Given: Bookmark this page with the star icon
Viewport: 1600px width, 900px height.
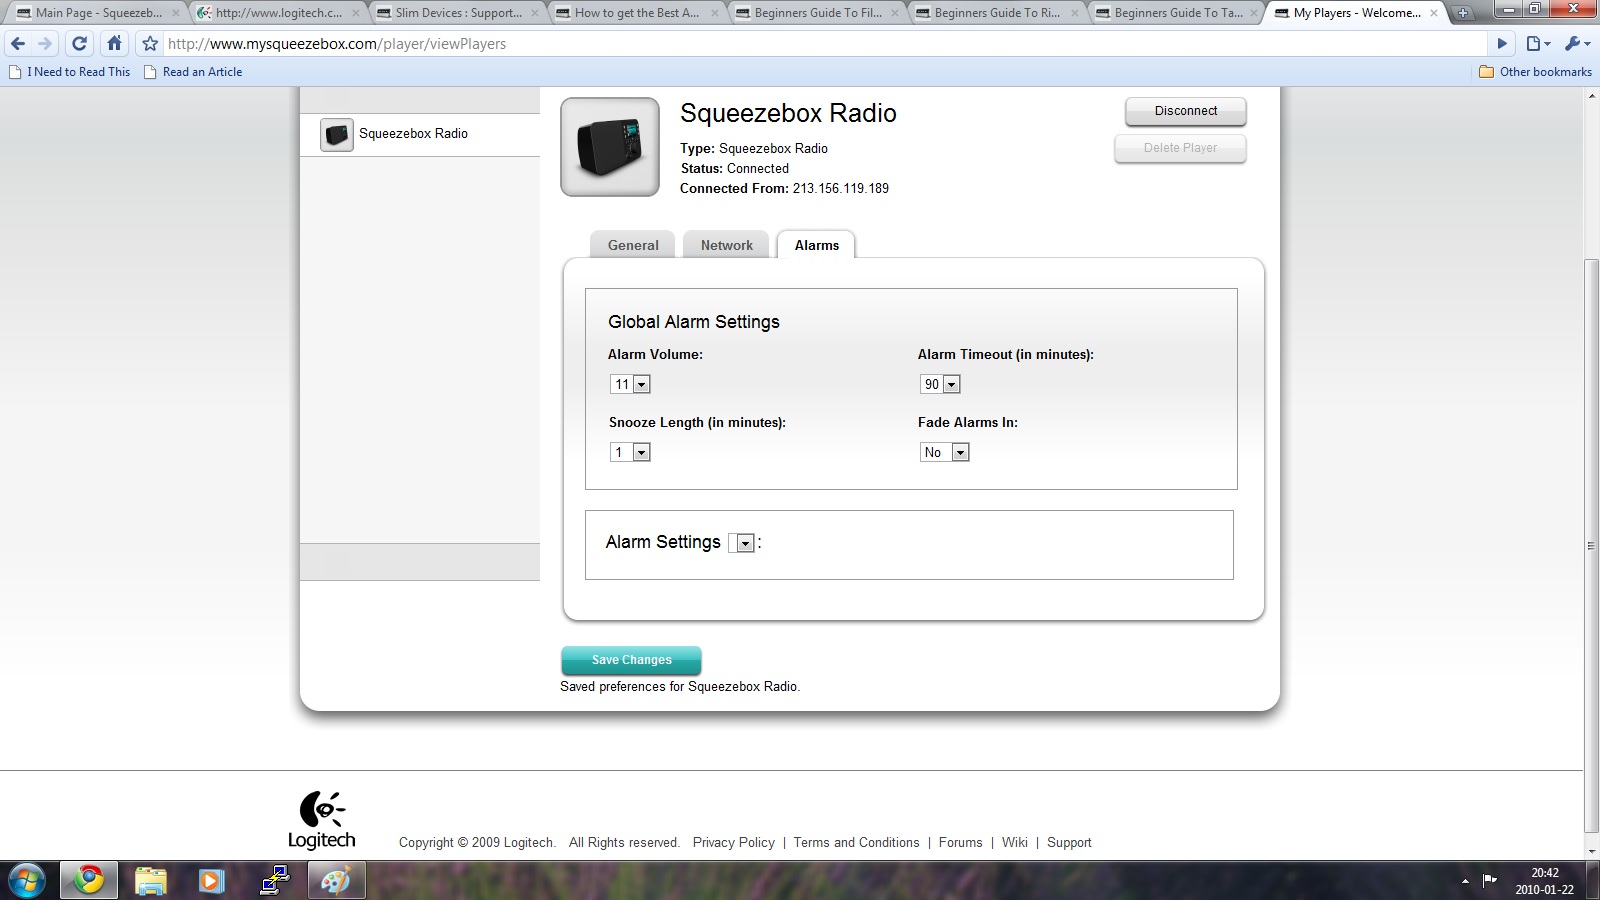Looking at the screenshot, I should click(150, 44).
